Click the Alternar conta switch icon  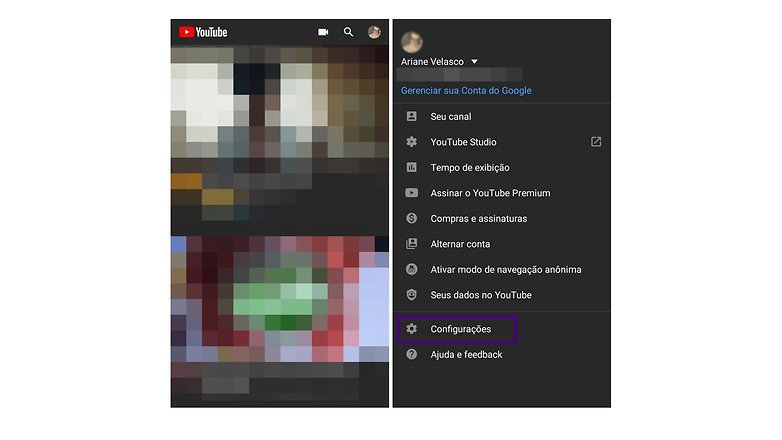point(411,243)
